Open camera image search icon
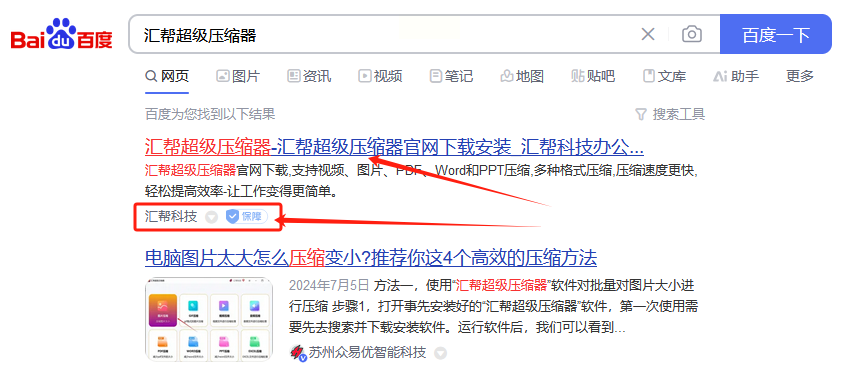The width and height of the screenshot is (858, 381). 692,34
